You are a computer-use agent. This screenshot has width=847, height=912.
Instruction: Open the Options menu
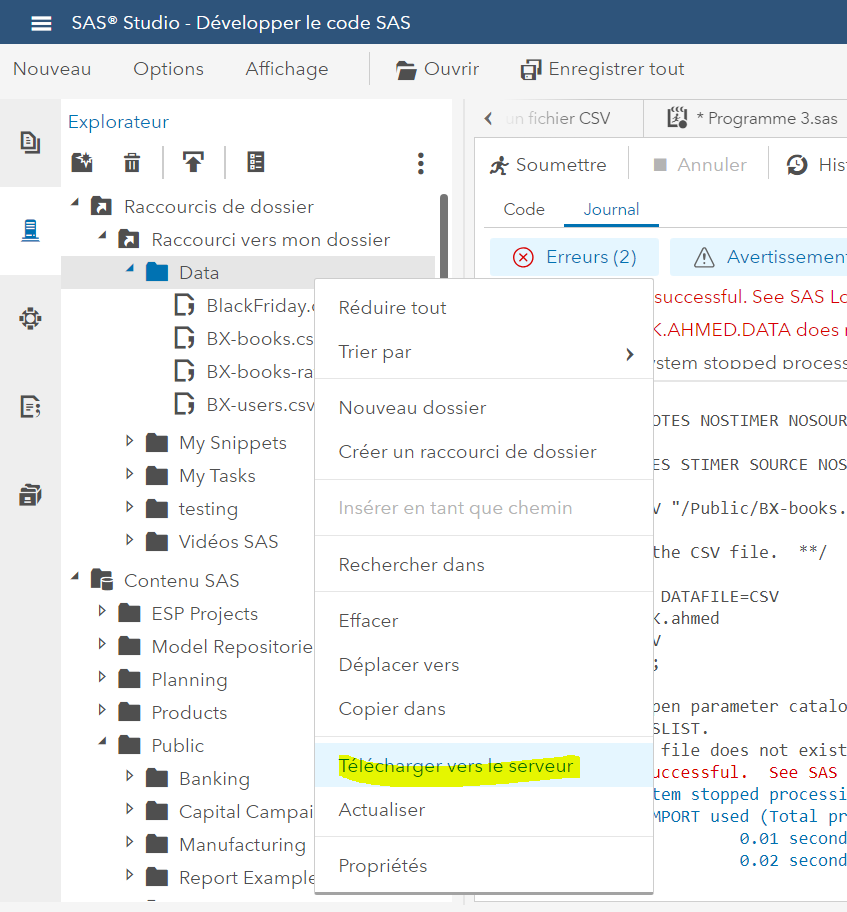169,69
